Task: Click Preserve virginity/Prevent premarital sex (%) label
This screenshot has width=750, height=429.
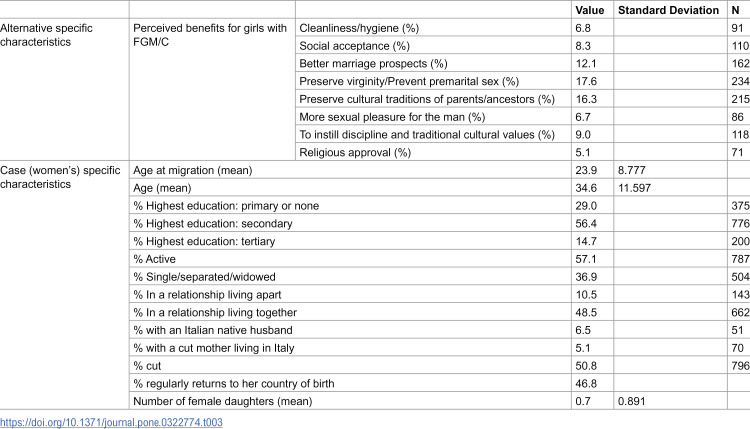Action: click(x=409, y=81)
